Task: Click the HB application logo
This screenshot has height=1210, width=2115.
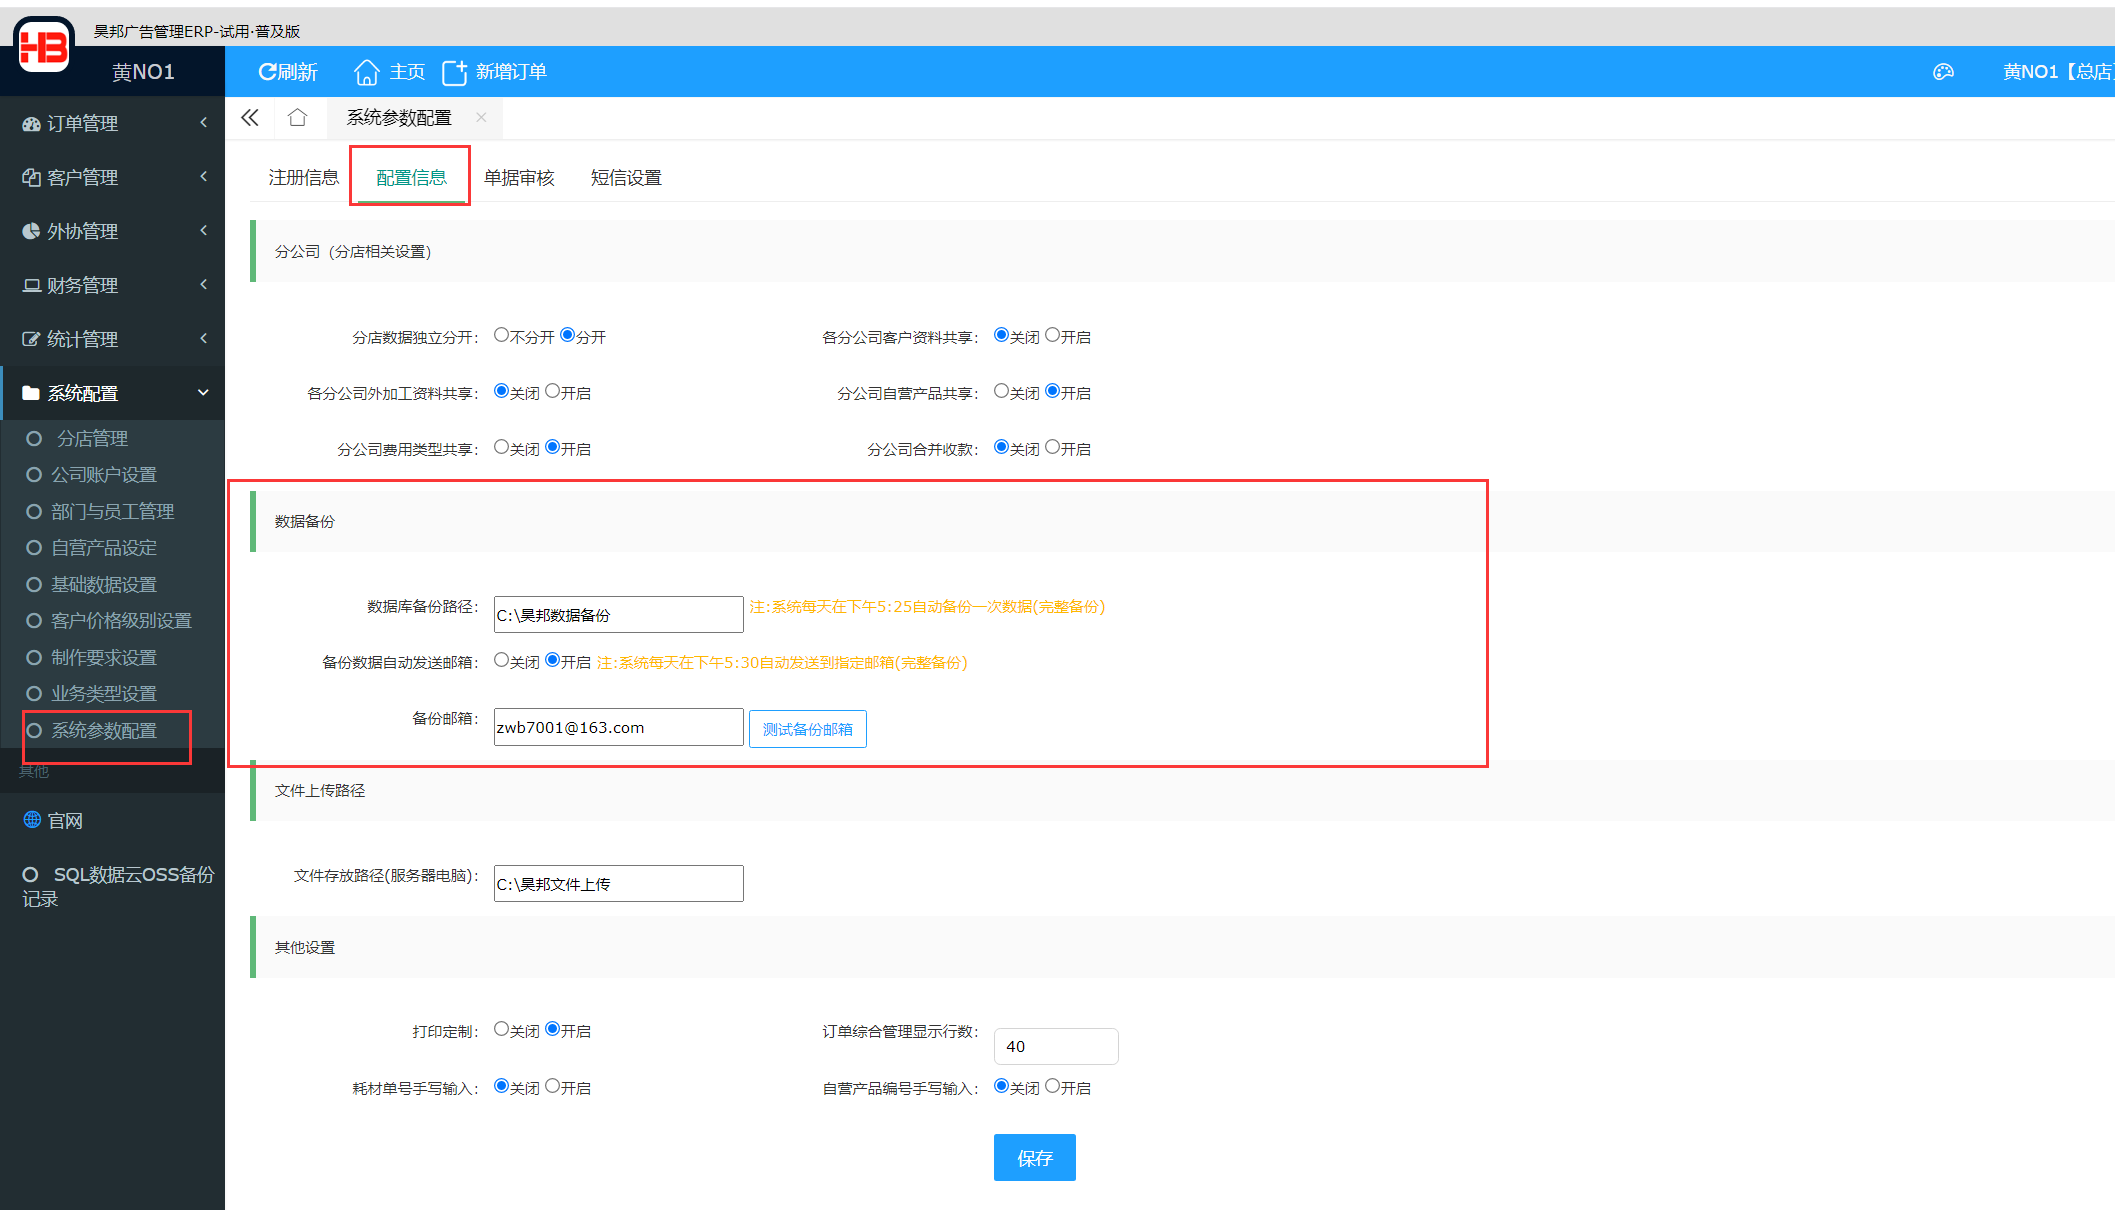Action: [x=43, y=46]
